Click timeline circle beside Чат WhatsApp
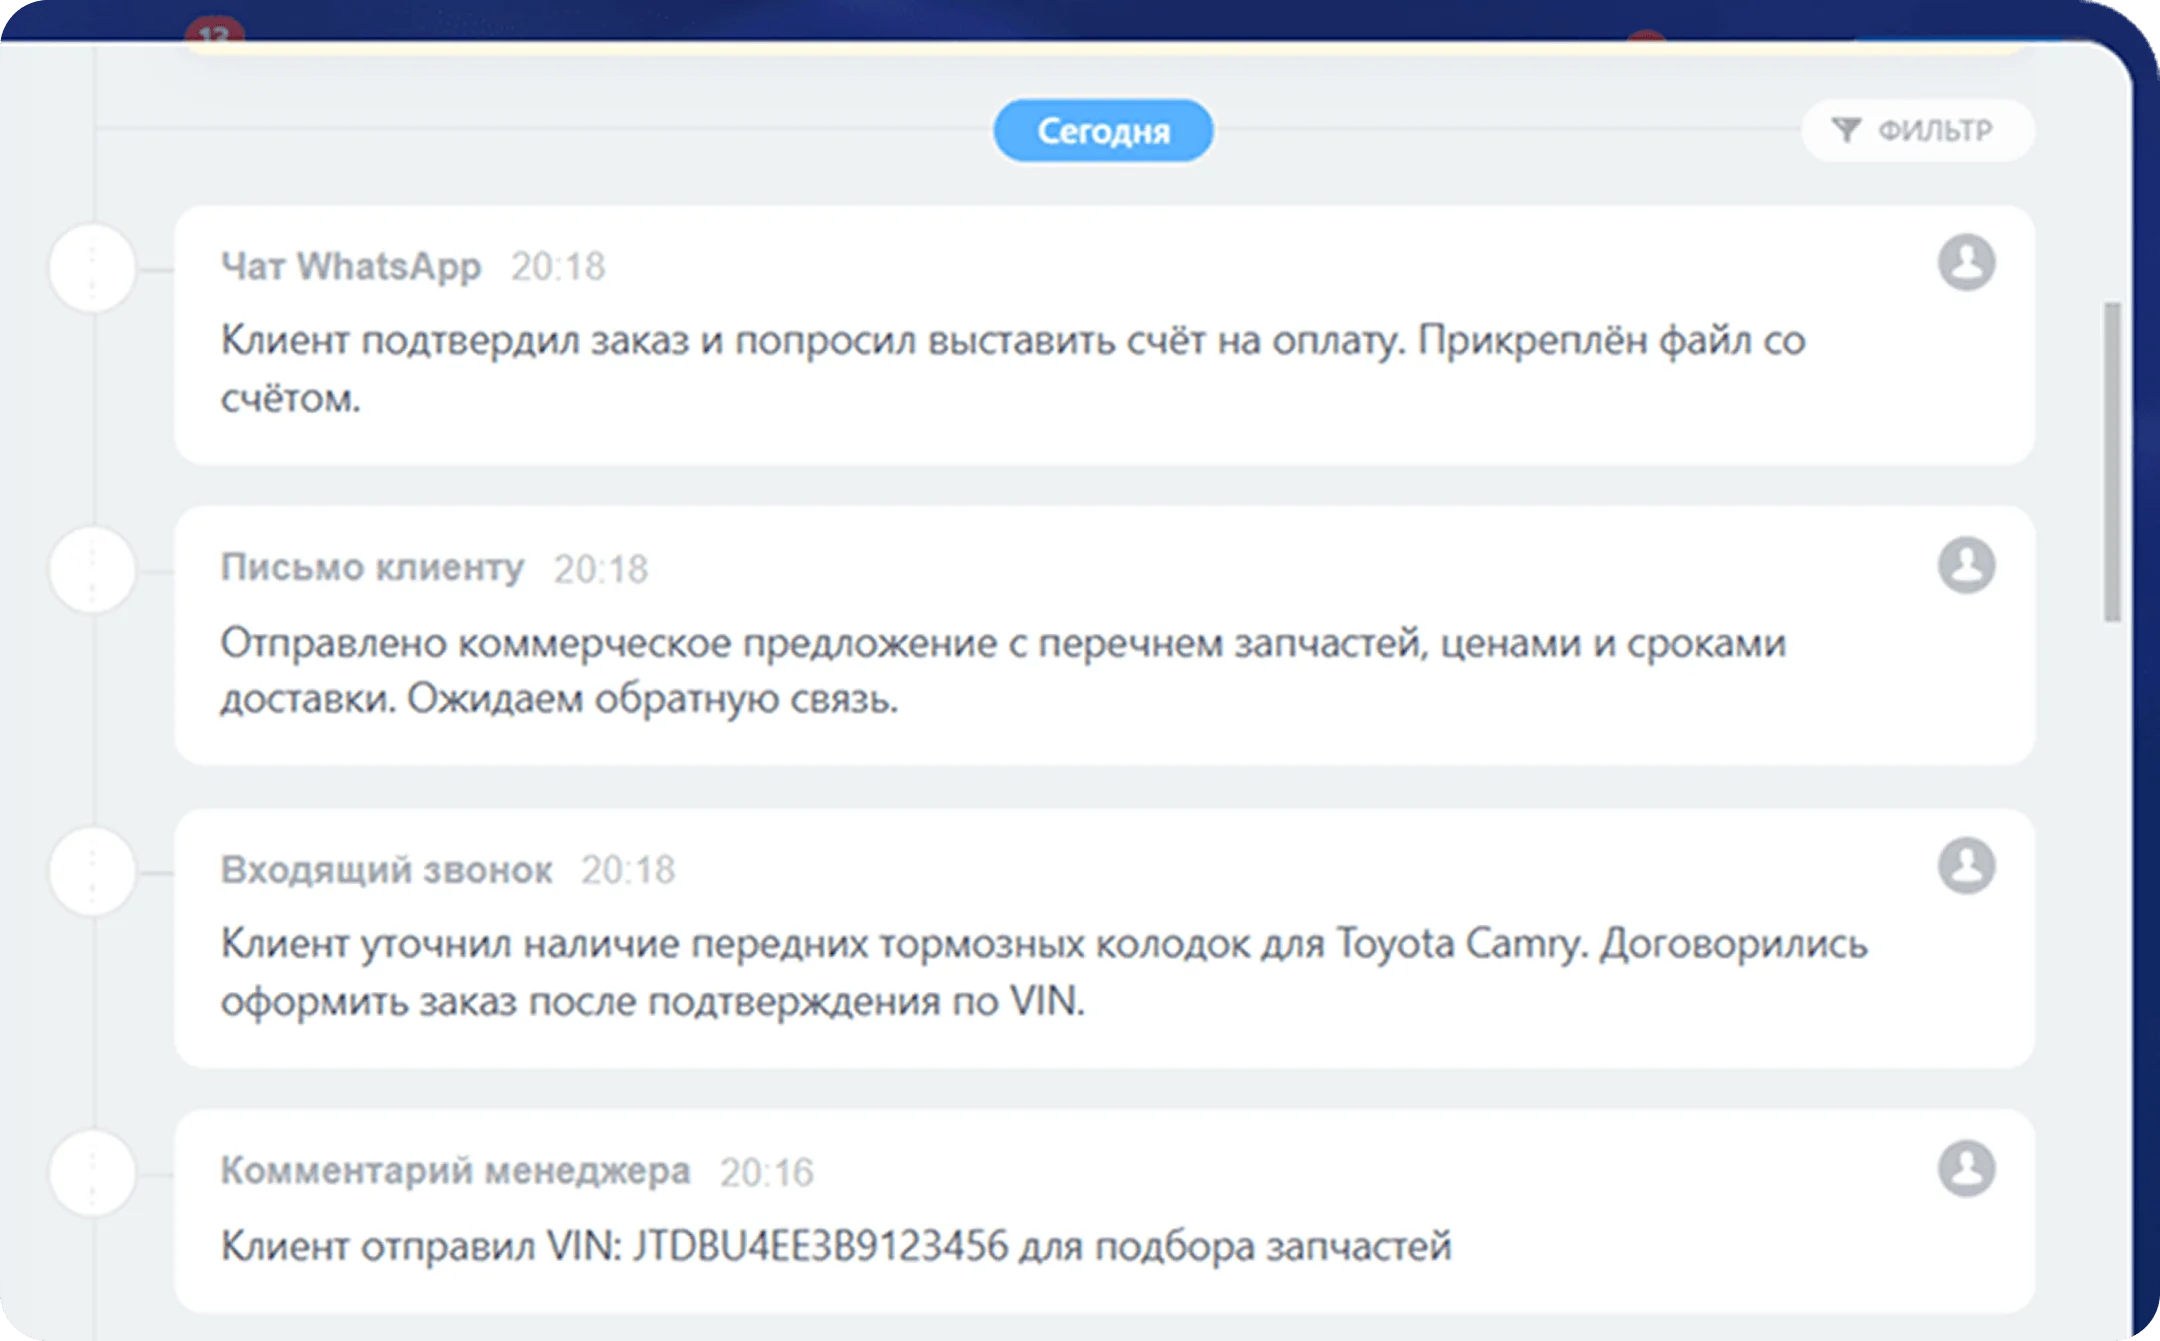 coord(92,268)
